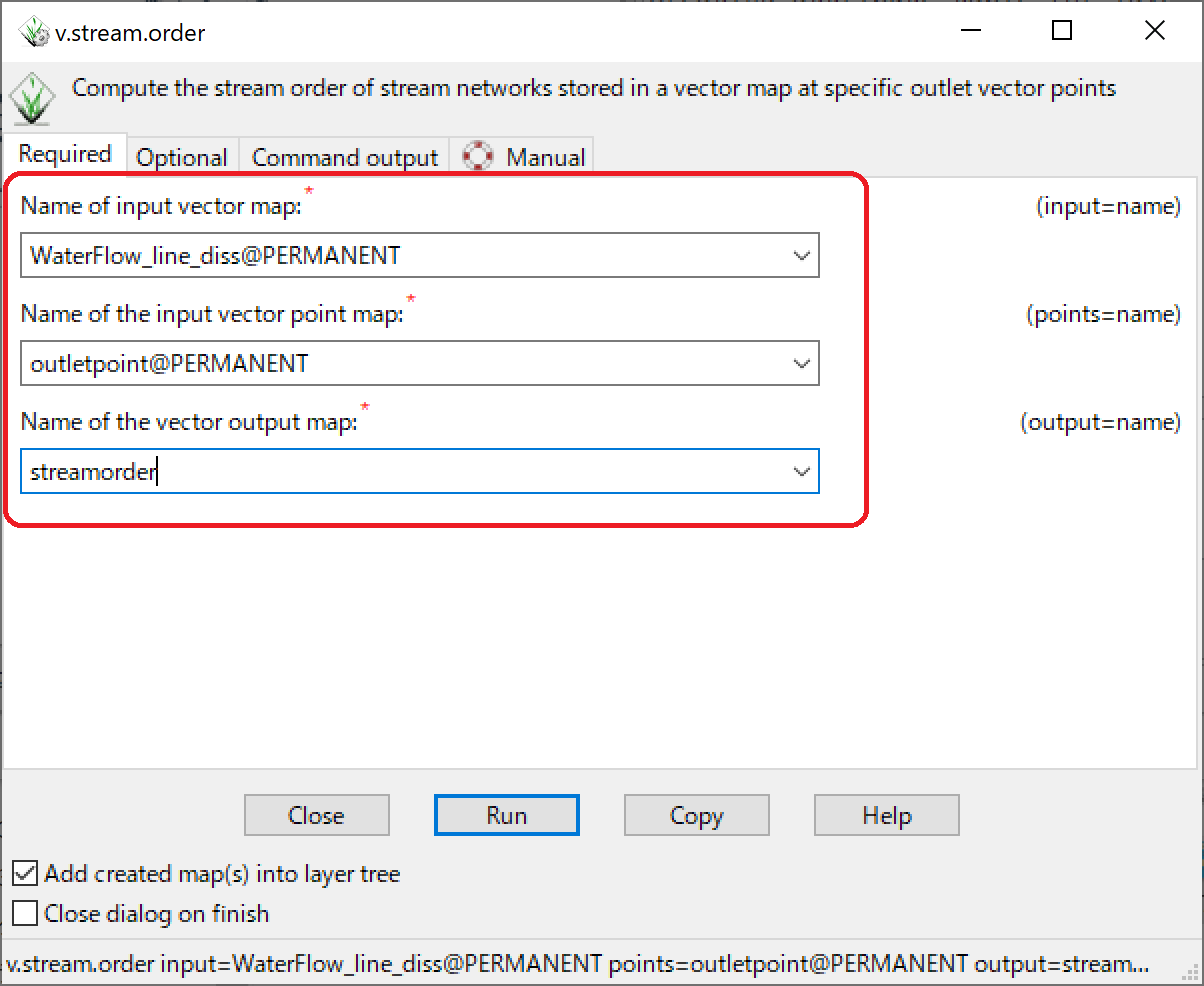Screen dimensions: 1204x986
Task: Close the v.stream.order window with X
Action: click(x=1154, y=31)
